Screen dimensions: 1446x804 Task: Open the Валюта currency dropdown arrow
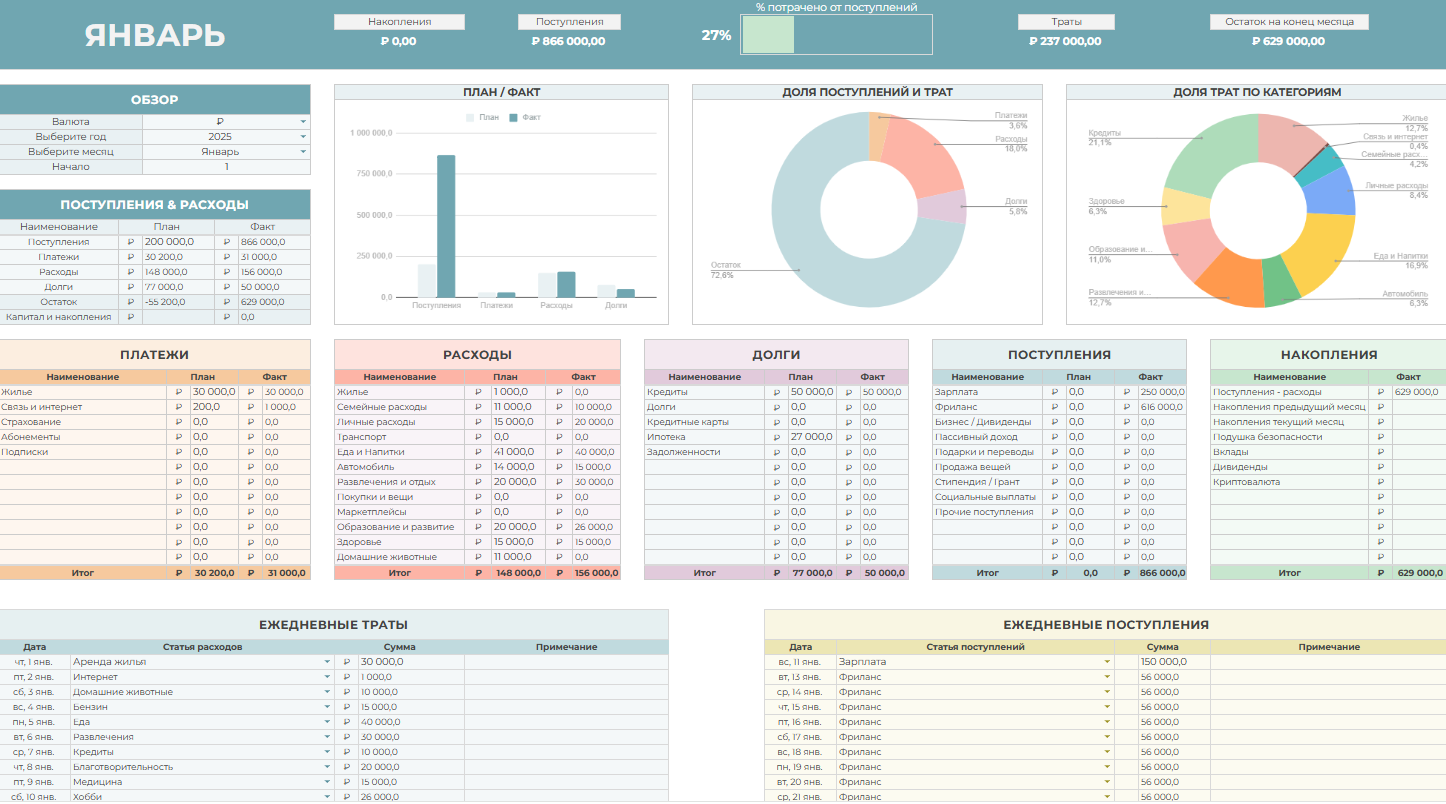(303, 122)
